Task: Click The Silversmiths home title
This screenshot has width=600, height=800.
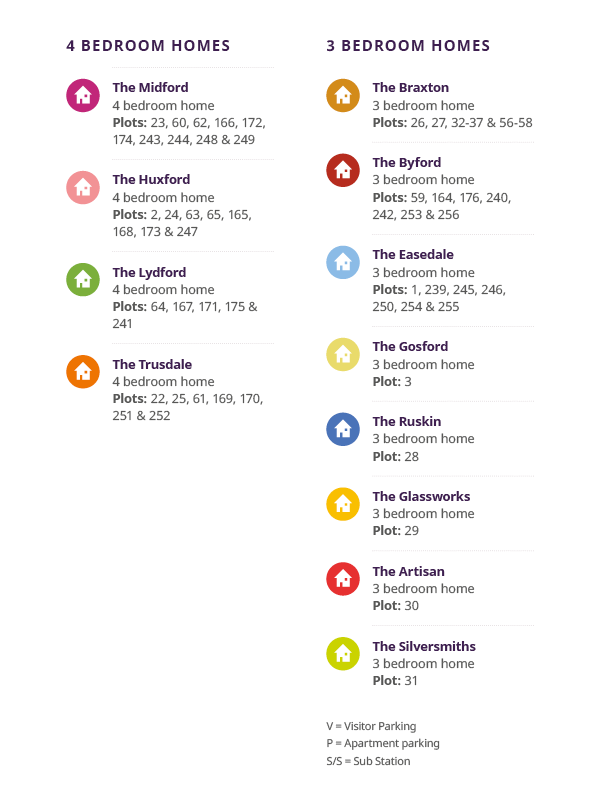Action: click(x=424, y=647)
